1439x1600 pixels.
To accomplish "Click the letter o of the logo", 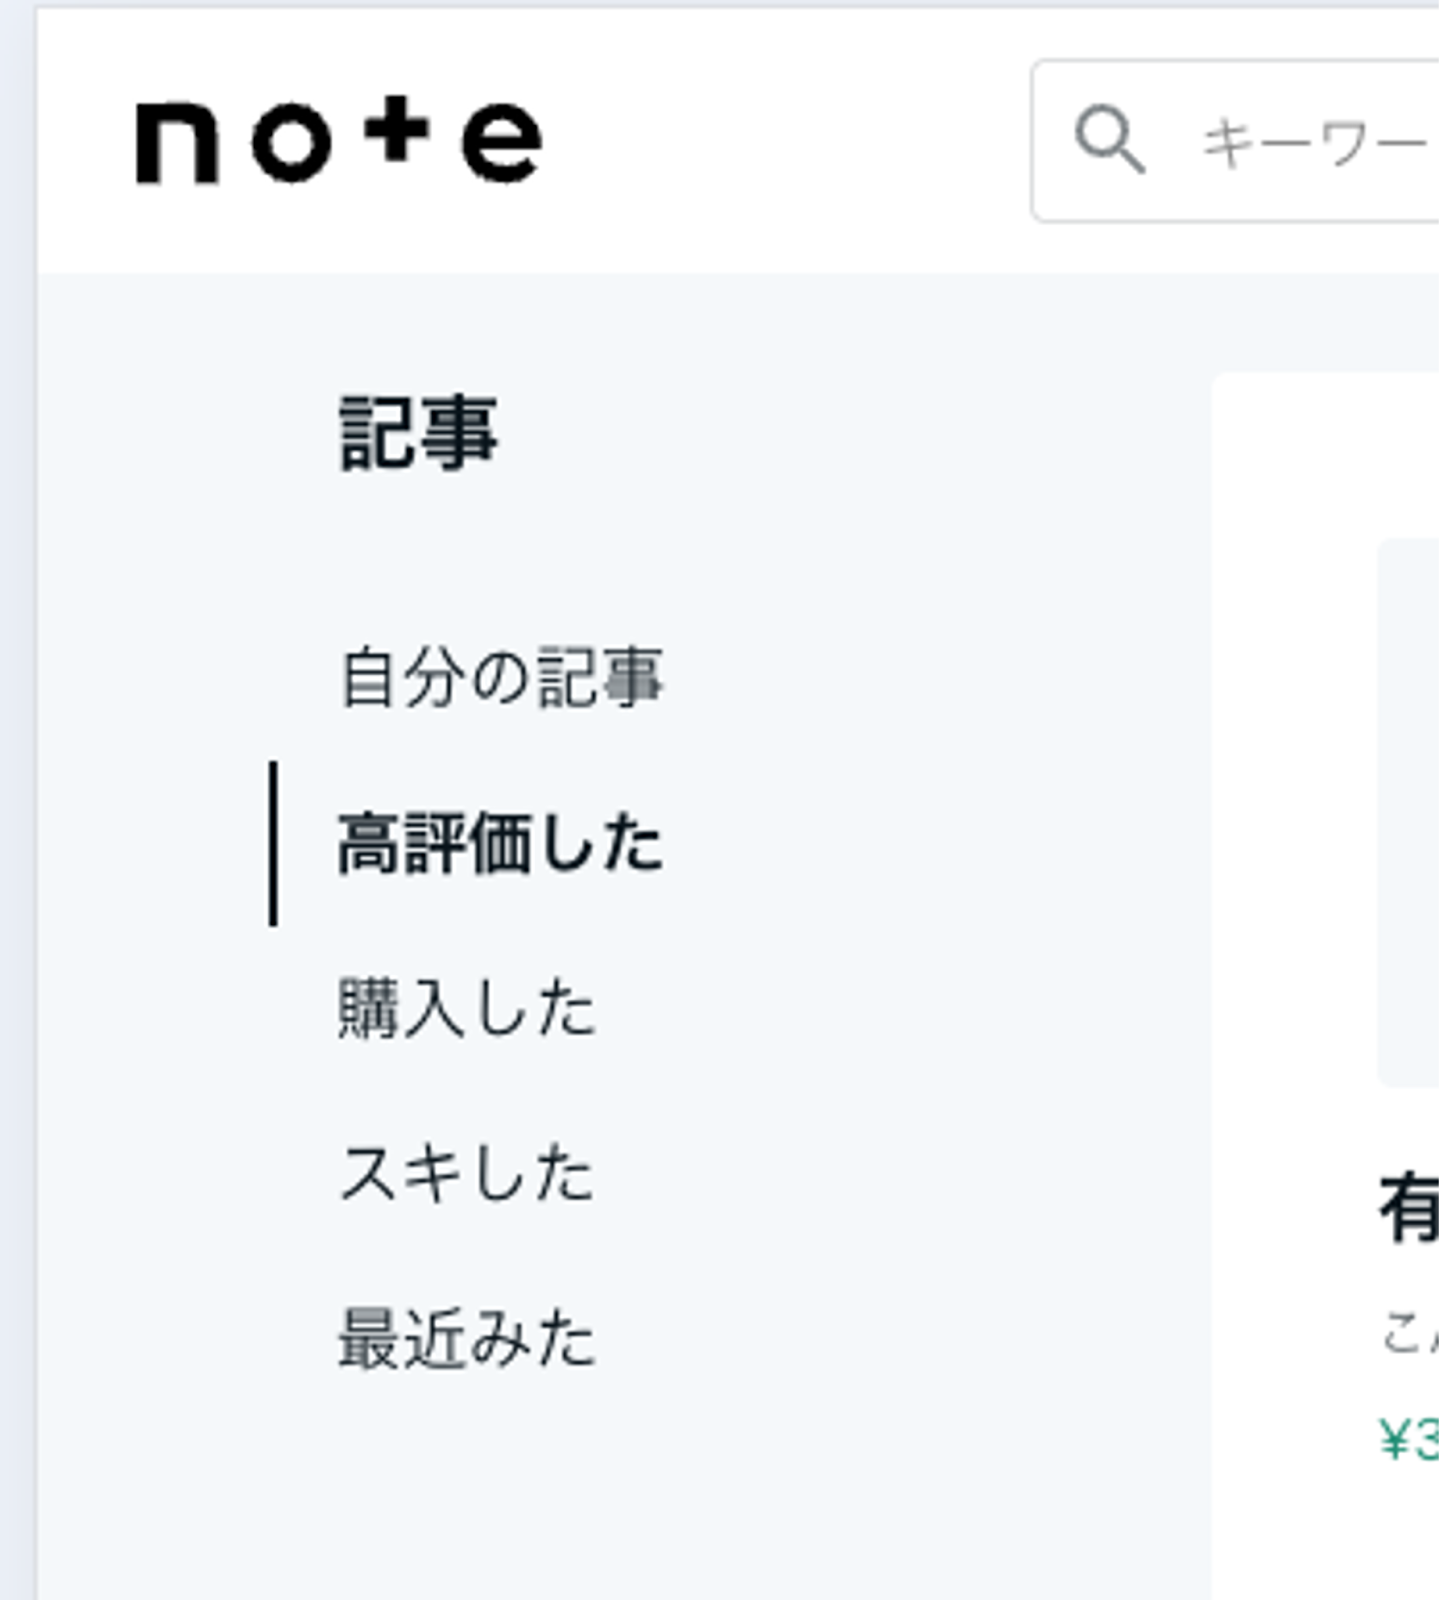I will [291, 144].
